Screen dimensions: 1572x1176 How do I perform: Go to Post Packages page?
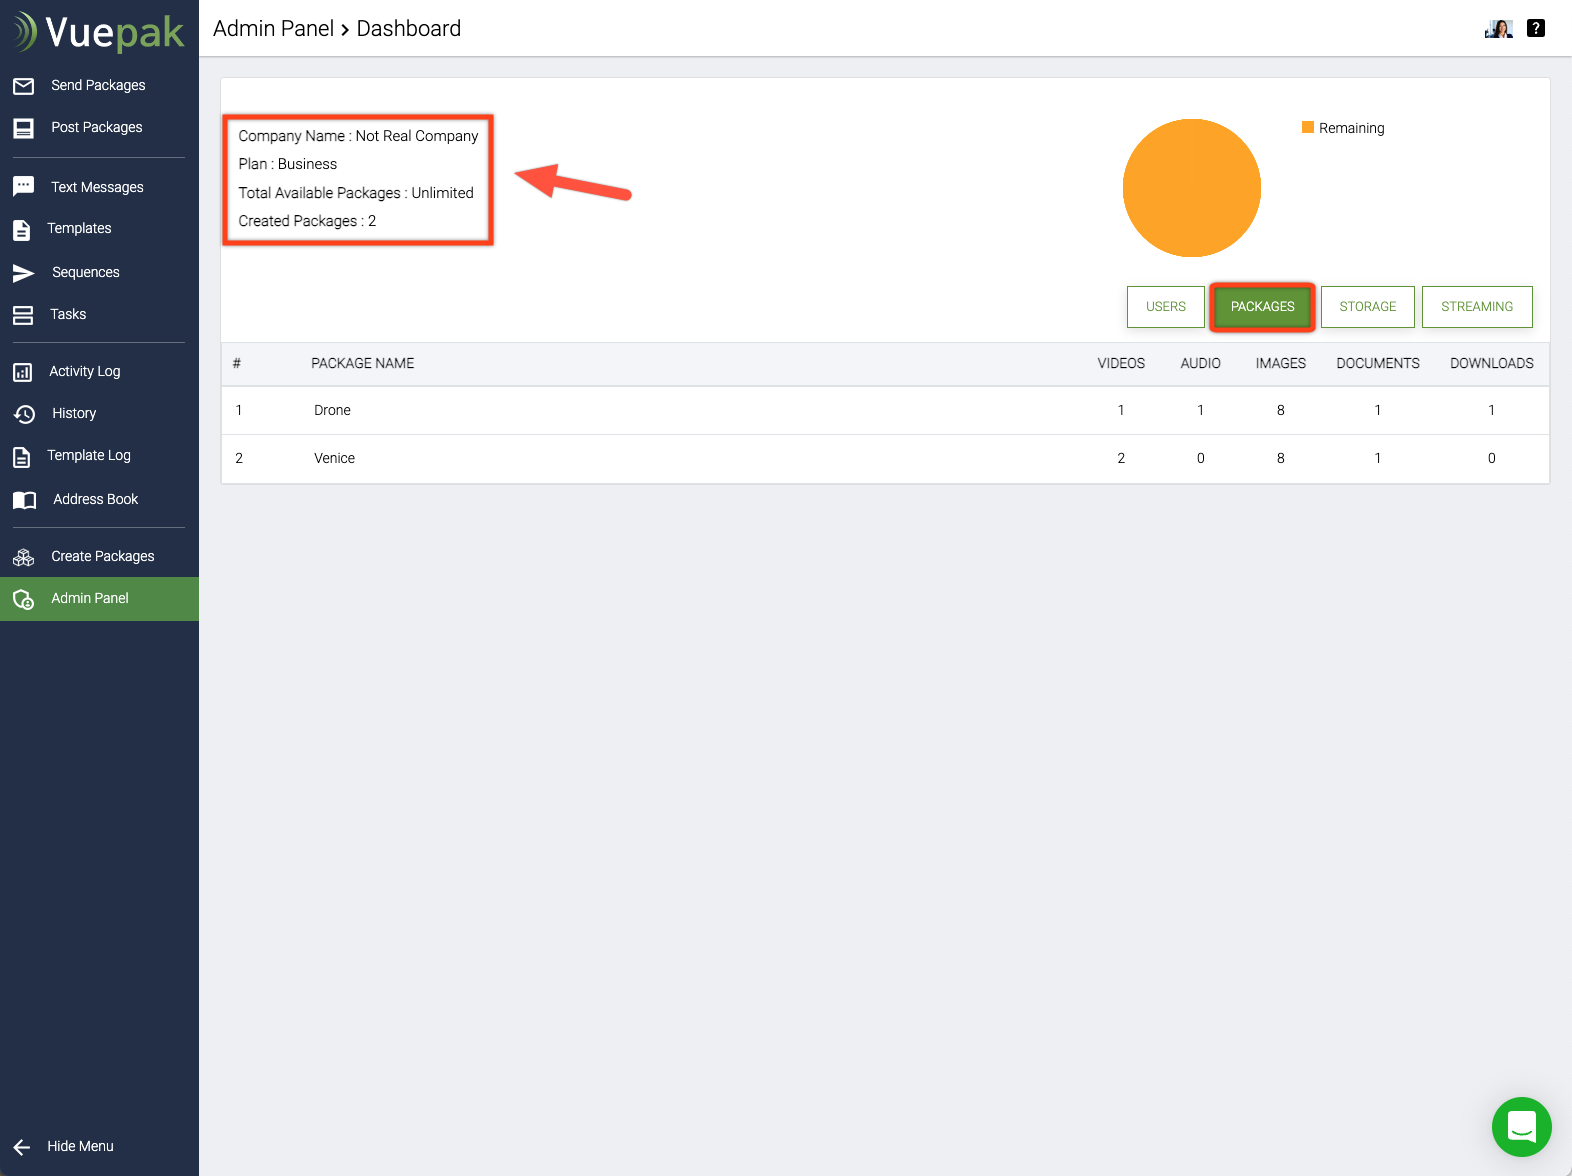pyautogui.click(x=97, y=127)
